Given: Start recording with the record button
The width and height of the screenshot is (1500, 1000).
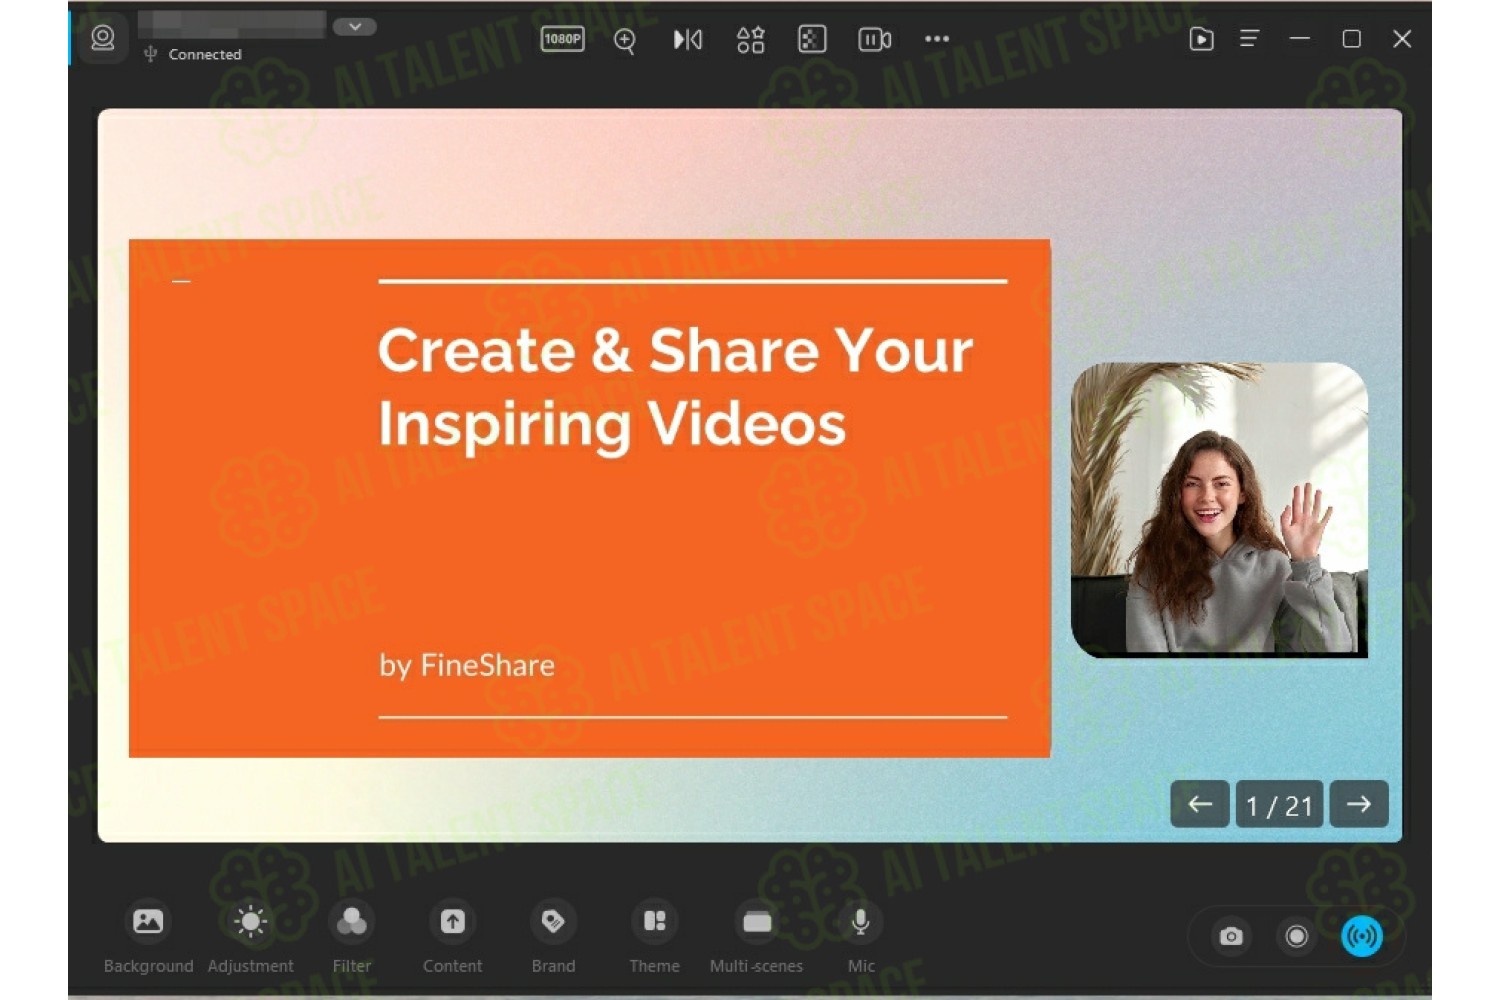Looking at the screenshot, I should click(x=1296, y=937).
